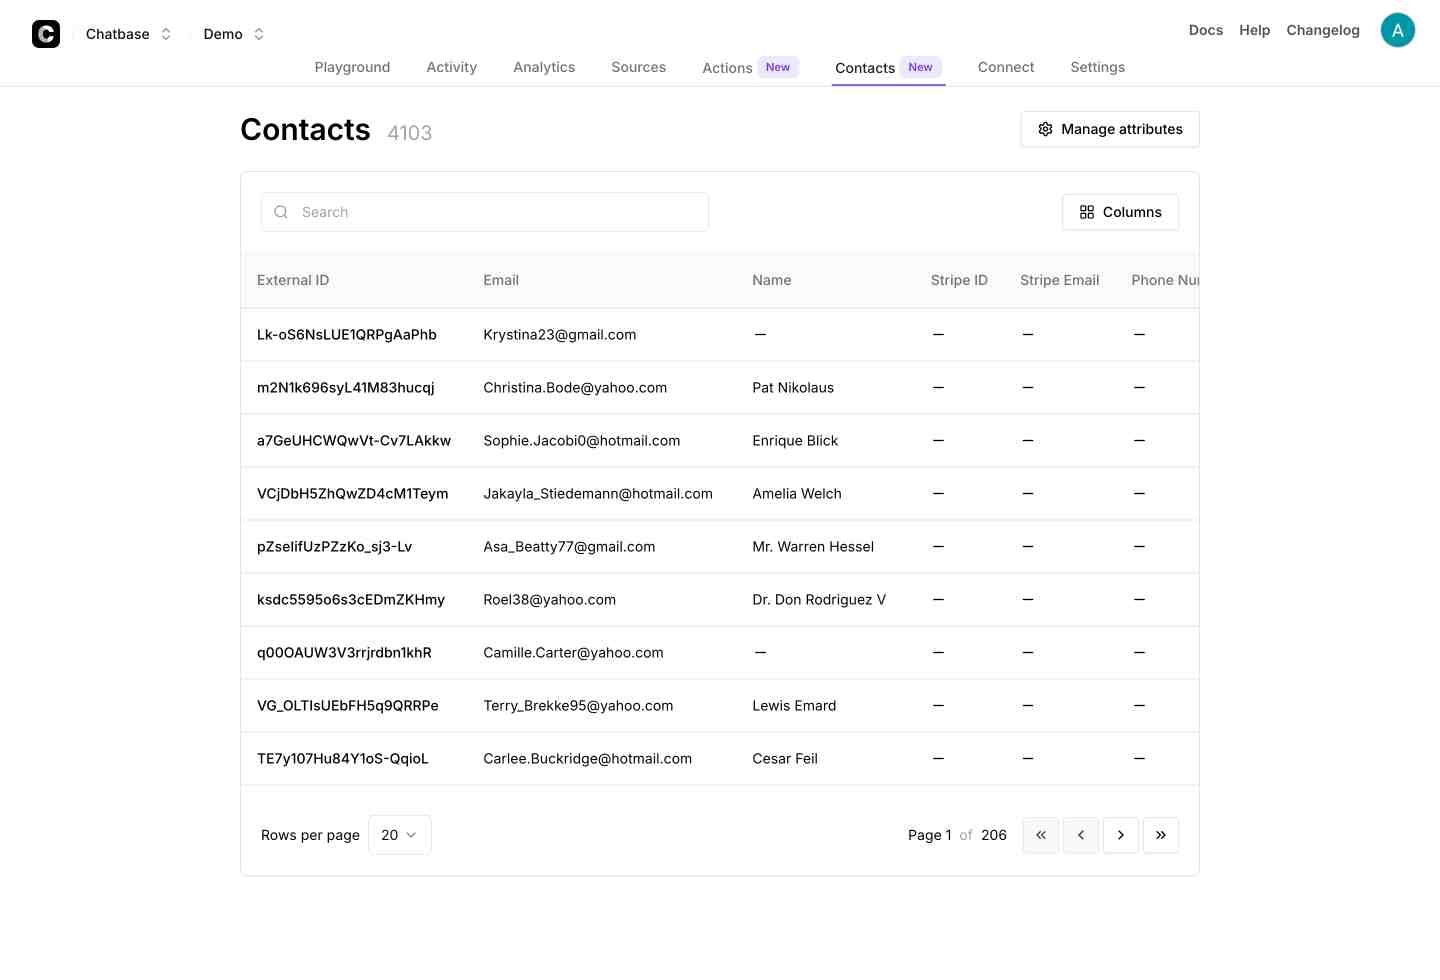Select external ID a7GeUHCWQwVt-Cv7LAkkw

[354, 440]
